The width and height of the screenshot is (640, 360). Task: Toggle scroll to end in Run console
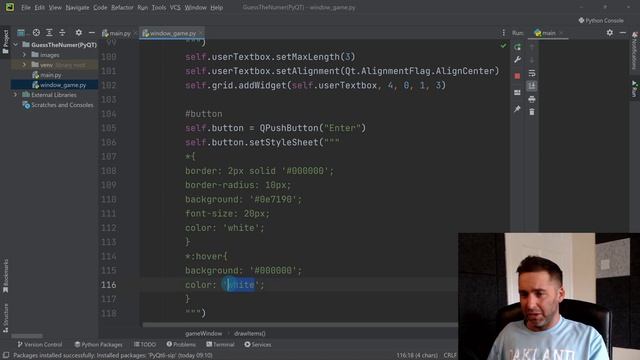[x=532, y=86]
